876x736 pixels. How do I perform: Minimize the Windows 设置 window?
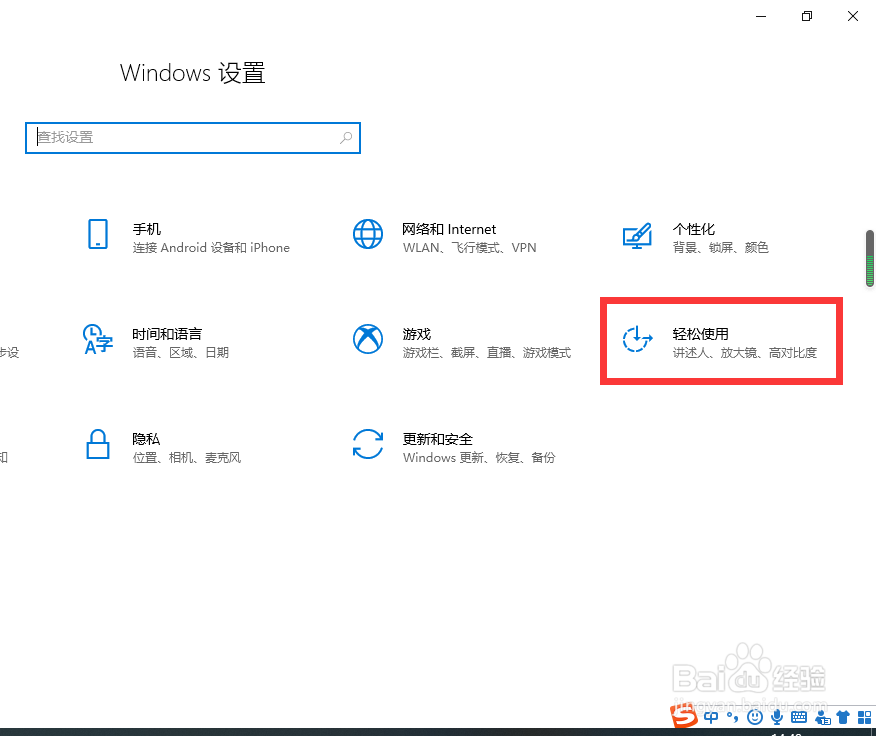tap(761, 16)
